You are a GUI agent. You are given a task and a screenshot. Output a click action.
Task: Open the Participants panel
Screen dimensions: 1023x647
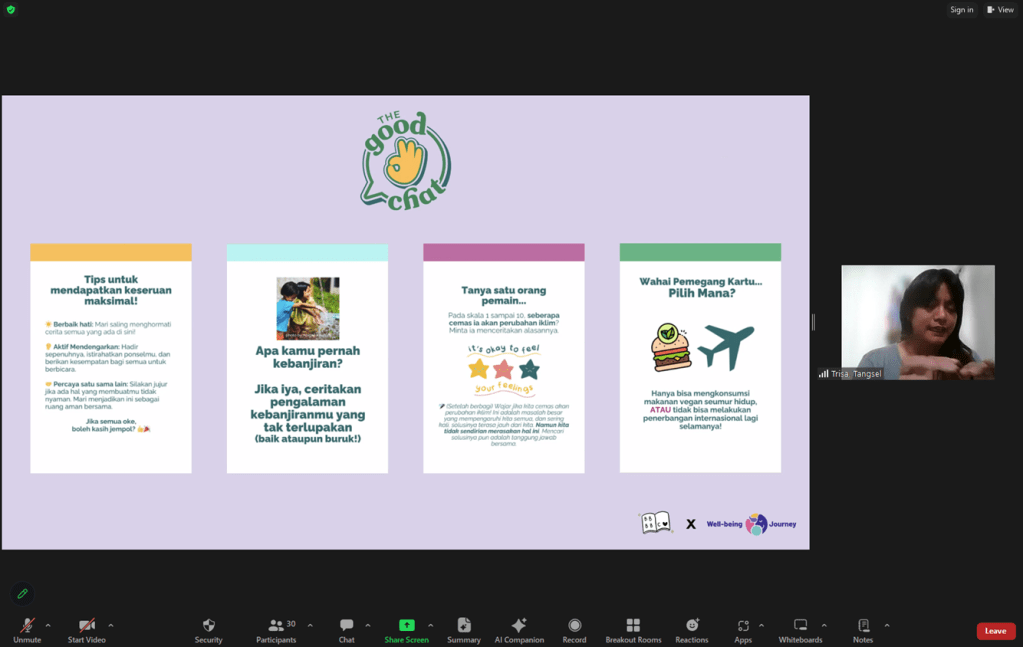point(276,626)
